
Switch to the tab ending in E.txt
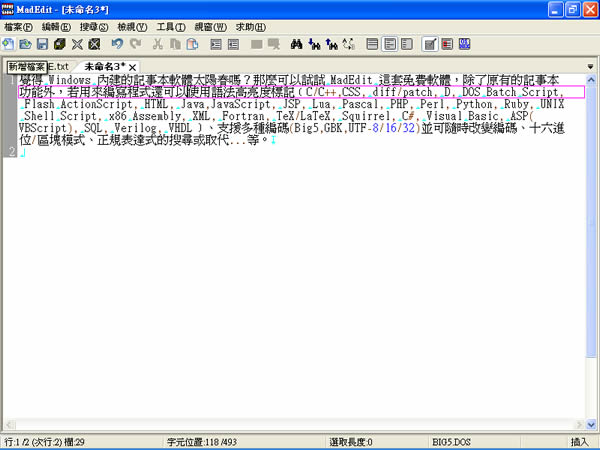[x=58, y=67]
